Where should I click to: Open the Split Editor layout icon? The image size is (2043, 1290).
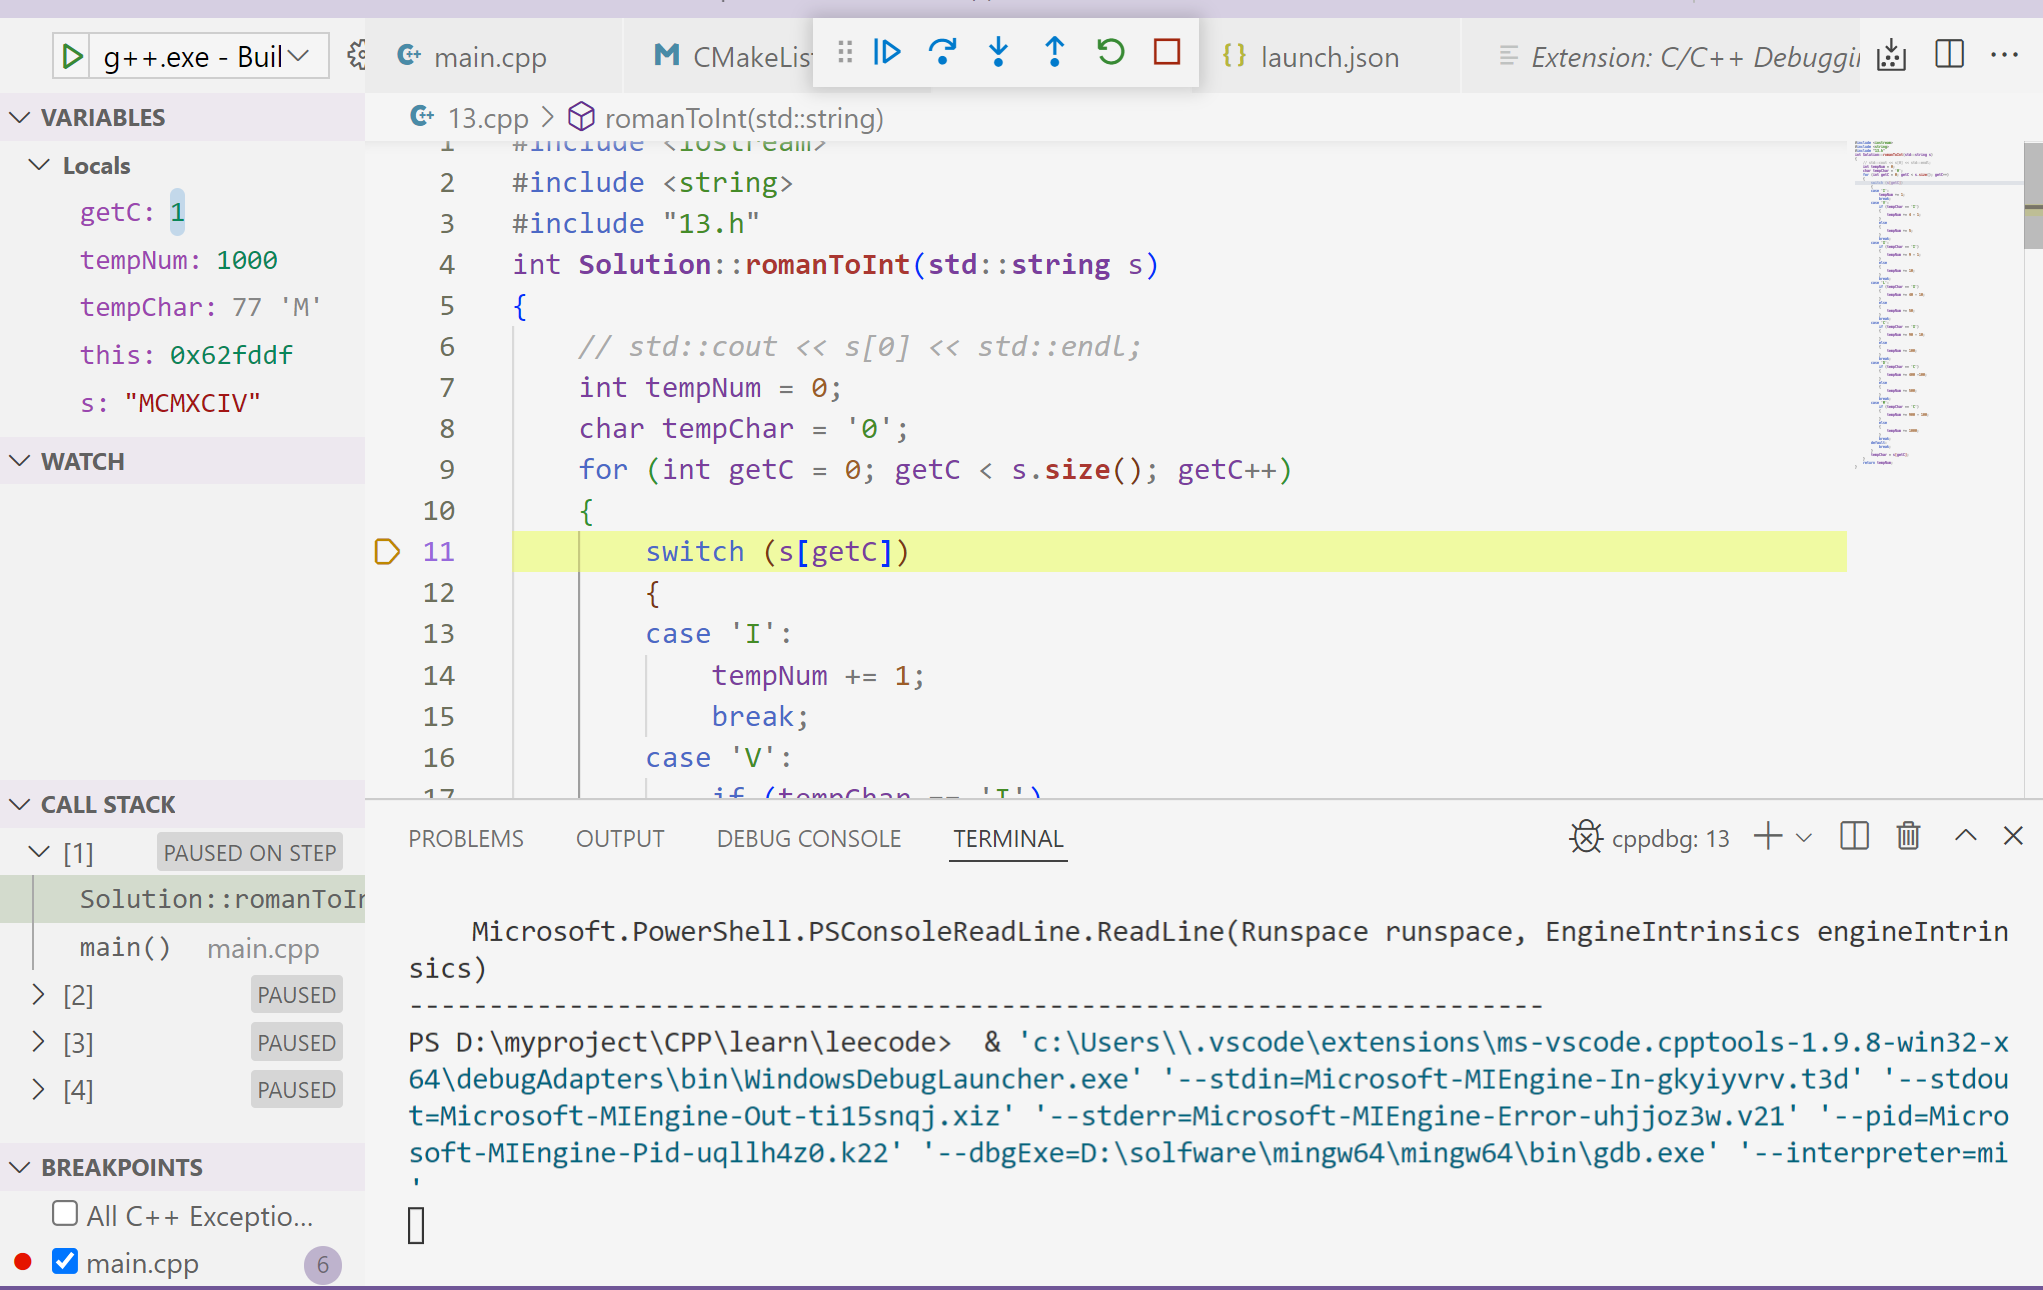[1948, 56]
